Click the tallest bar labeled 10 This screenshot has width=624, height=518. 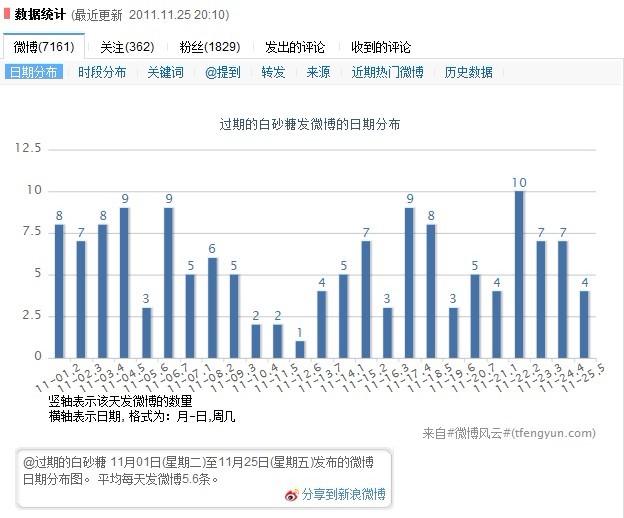[x=519, y=273]
